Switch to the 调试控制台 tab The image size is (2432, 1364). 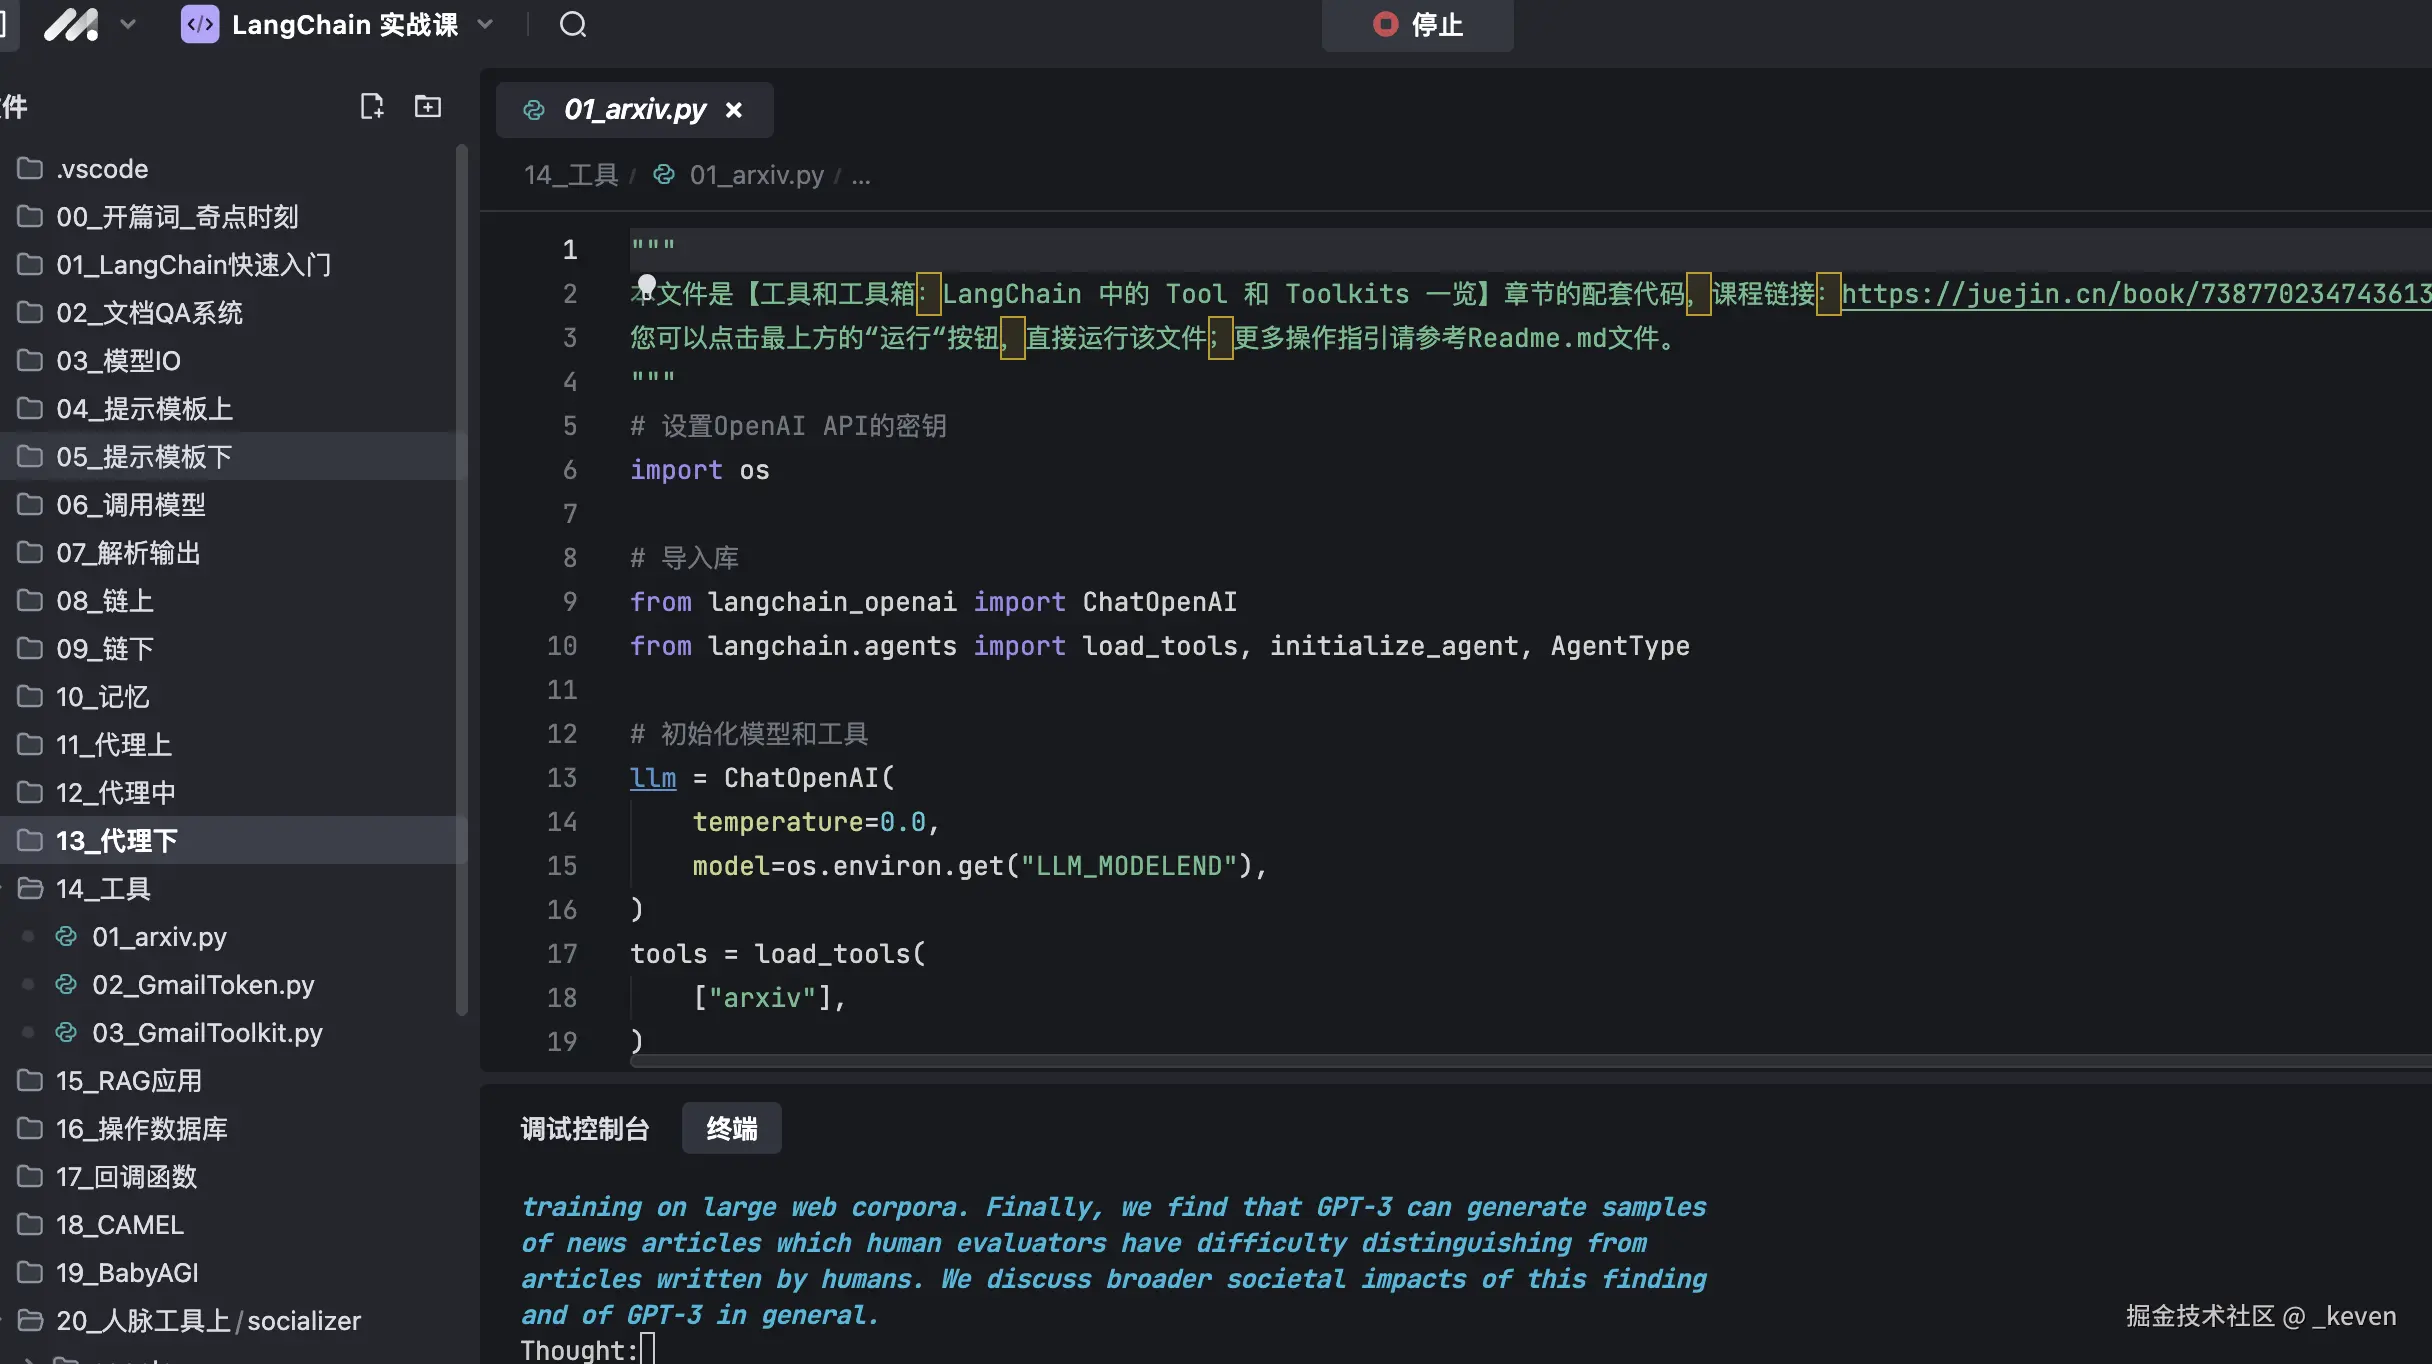585,1128
